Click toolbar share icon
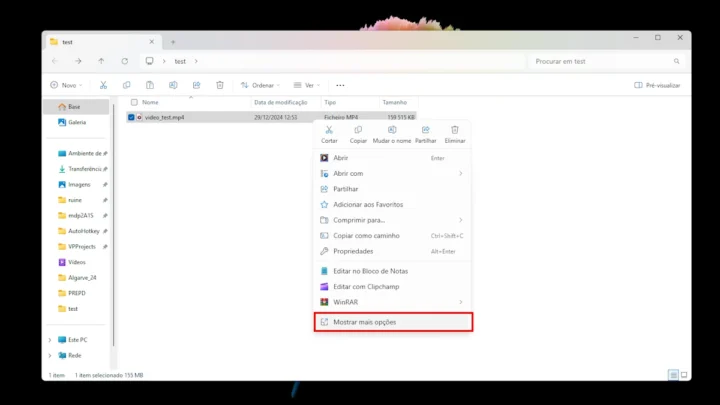720x405 pixels. [197, 85]
